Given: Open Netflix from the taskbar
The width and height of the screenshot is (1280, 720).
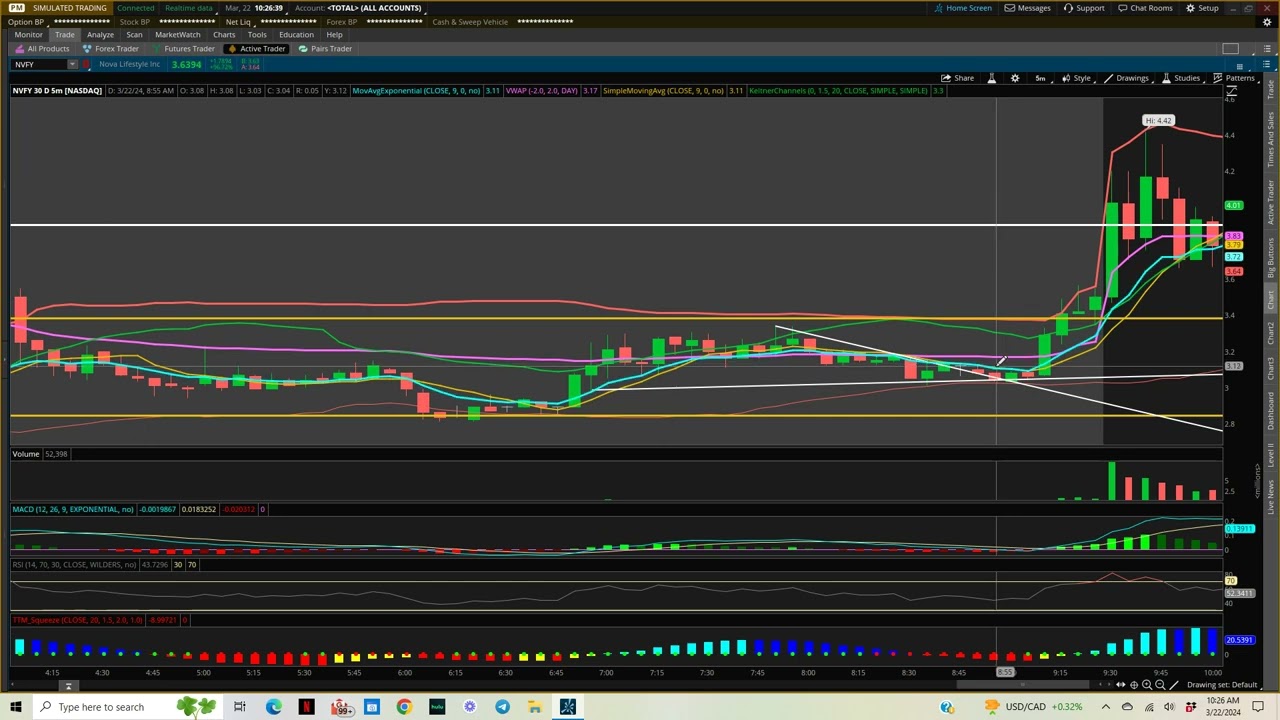Looking at the screenshot, I should tap(306, 707).
